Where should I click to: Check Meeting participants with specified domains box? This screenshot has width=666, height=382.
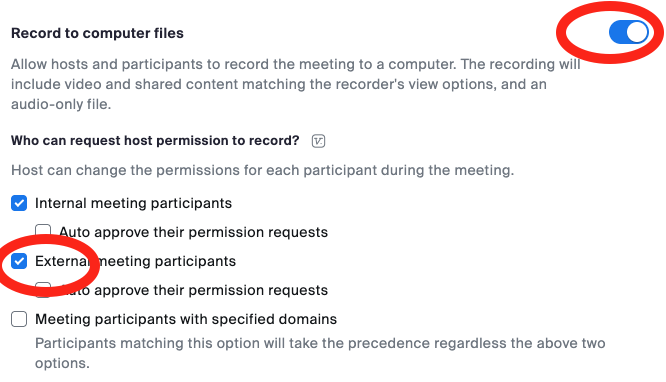19,319
